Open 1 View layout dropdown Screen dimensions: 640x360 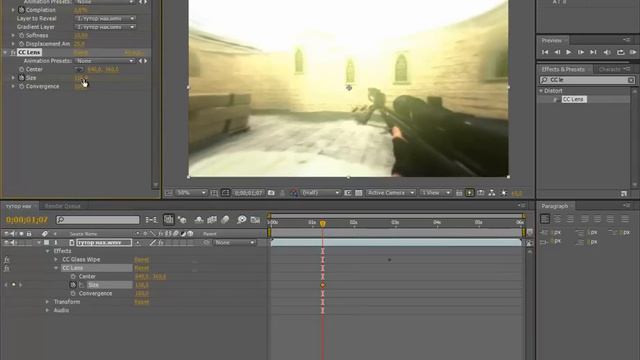point(436,193)
